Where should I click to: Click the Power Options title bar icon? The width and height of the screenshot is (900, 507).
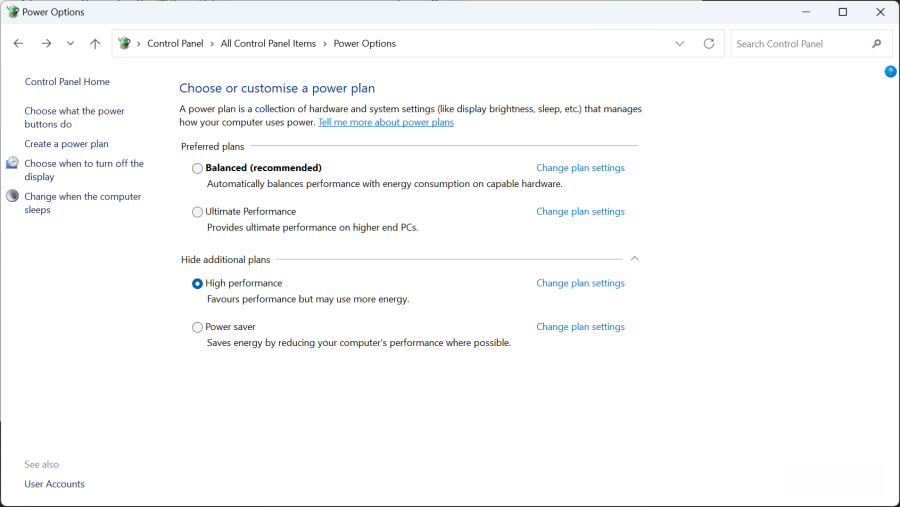[13, 11]
